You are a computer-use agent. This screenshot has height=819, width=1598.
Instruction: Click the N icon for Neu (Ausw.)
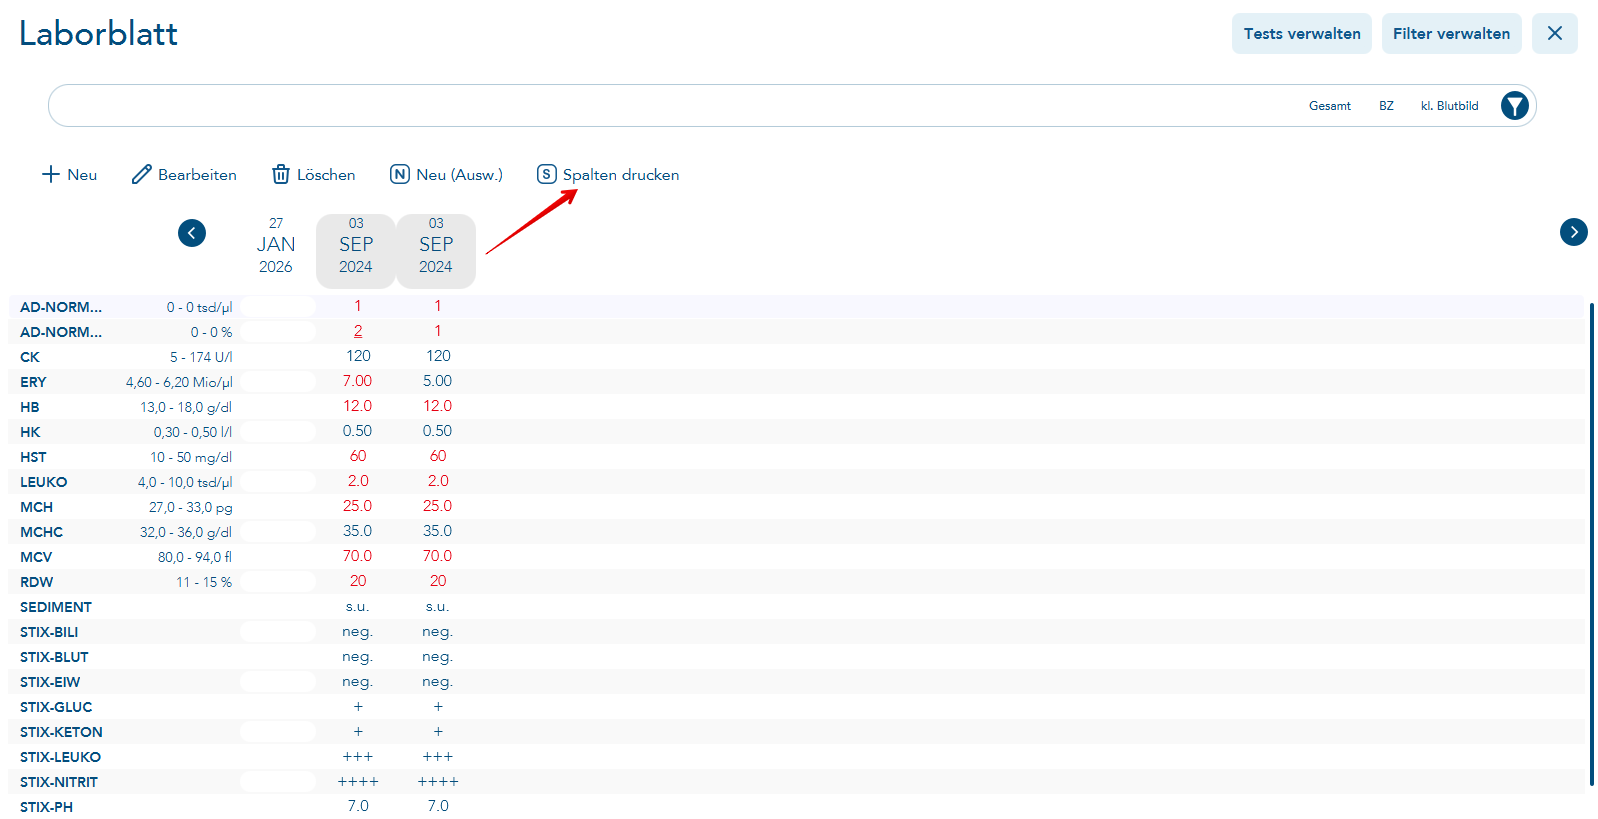coord(400,175)
